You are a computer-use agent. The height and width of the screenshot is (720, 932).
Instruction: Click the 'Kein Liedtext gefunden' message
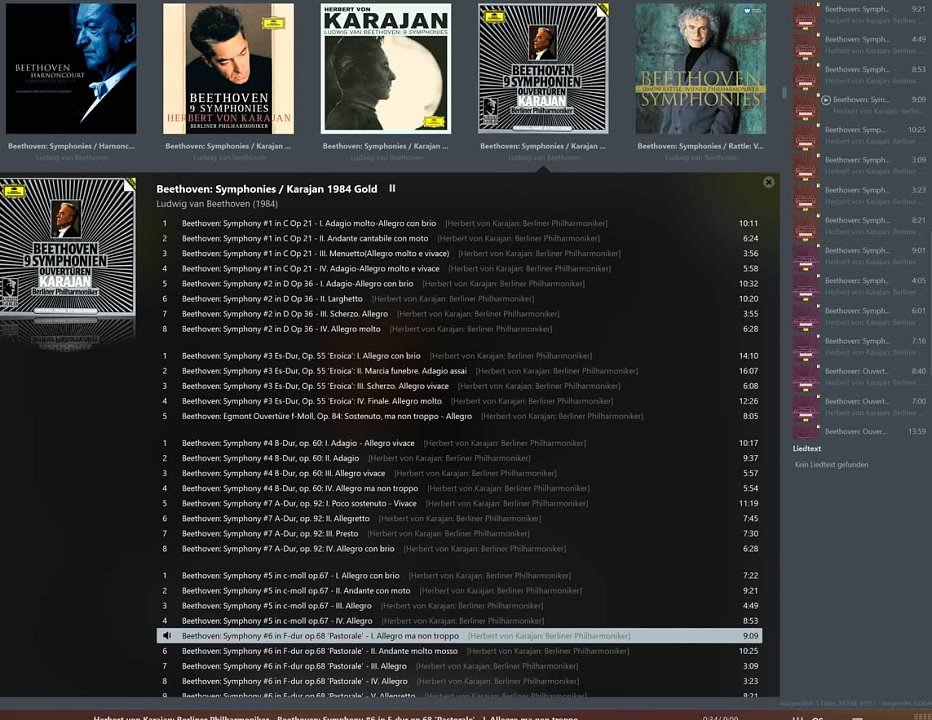(832, 464)
